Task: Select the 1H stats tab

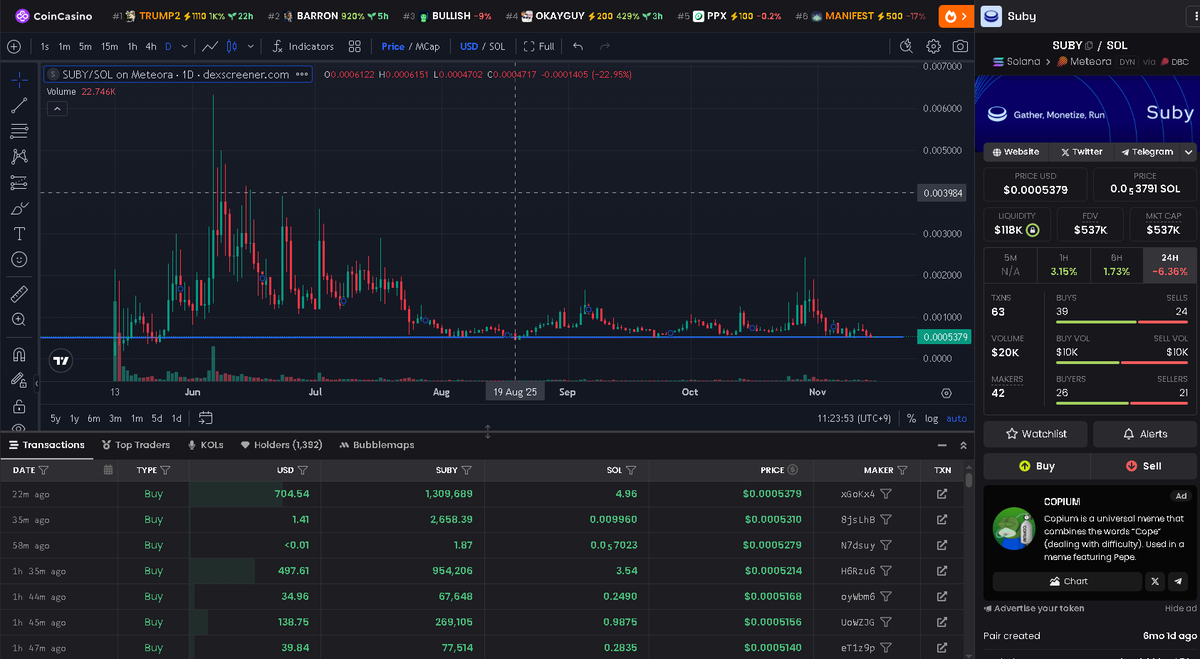Action: (x=1063, y=265)
